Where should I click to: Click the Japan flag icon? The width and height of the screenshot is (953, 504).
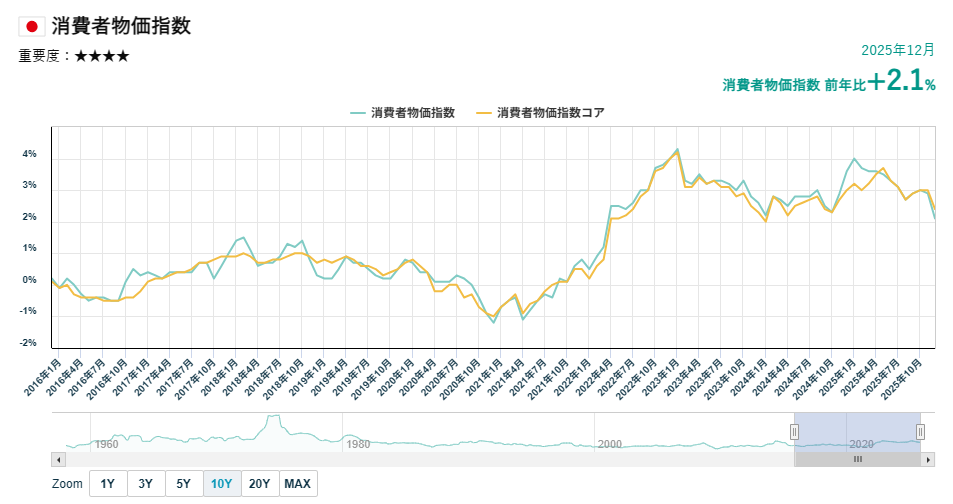pos(32,26)
